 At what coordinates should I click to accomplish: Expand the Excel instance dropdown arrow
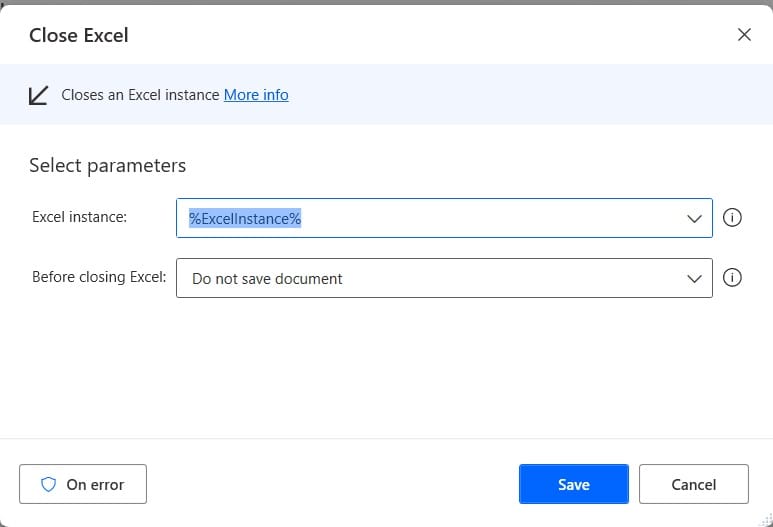pyautogui.click(x=694, y=218)
